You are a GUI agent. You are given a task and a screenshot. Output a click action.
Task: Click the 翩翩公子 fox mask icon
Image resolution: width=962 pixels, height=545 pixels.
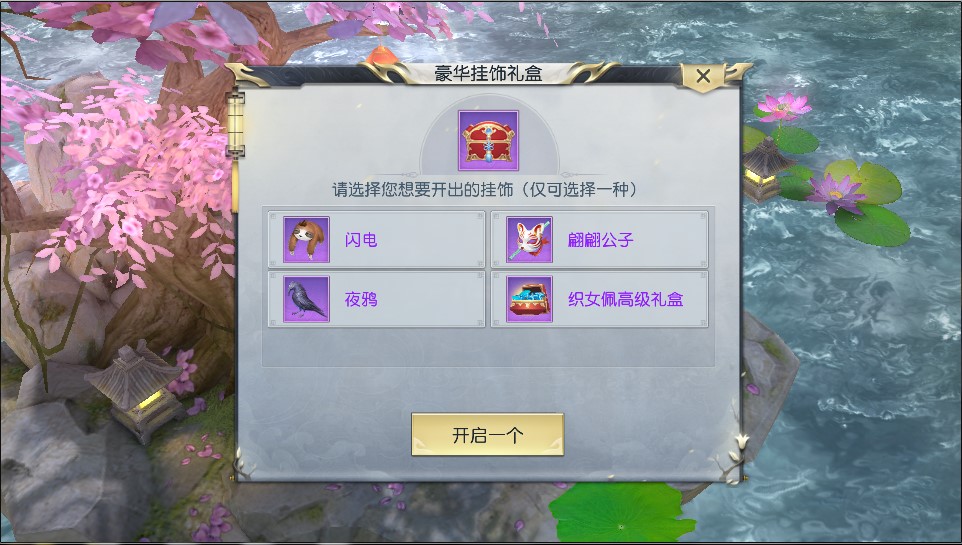tap(529, 239)
